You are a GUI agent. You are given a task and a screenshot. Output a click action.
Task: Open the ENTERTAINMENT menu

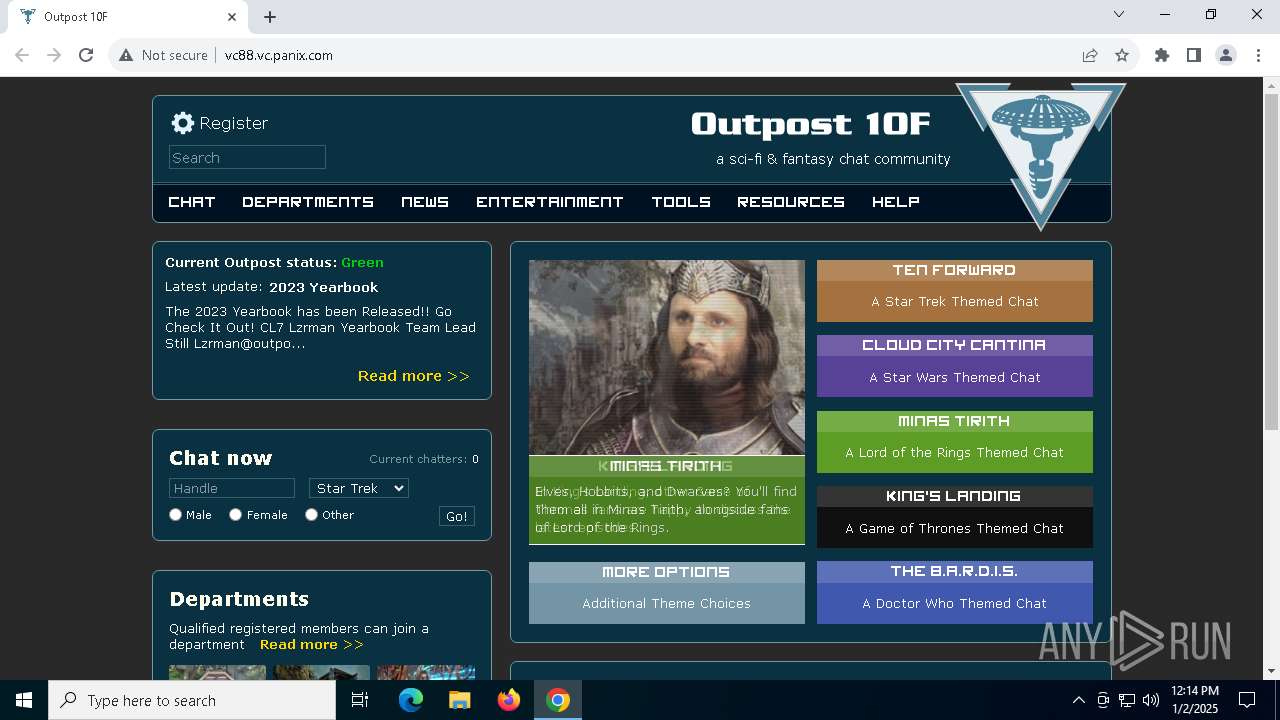click(550, 202)
